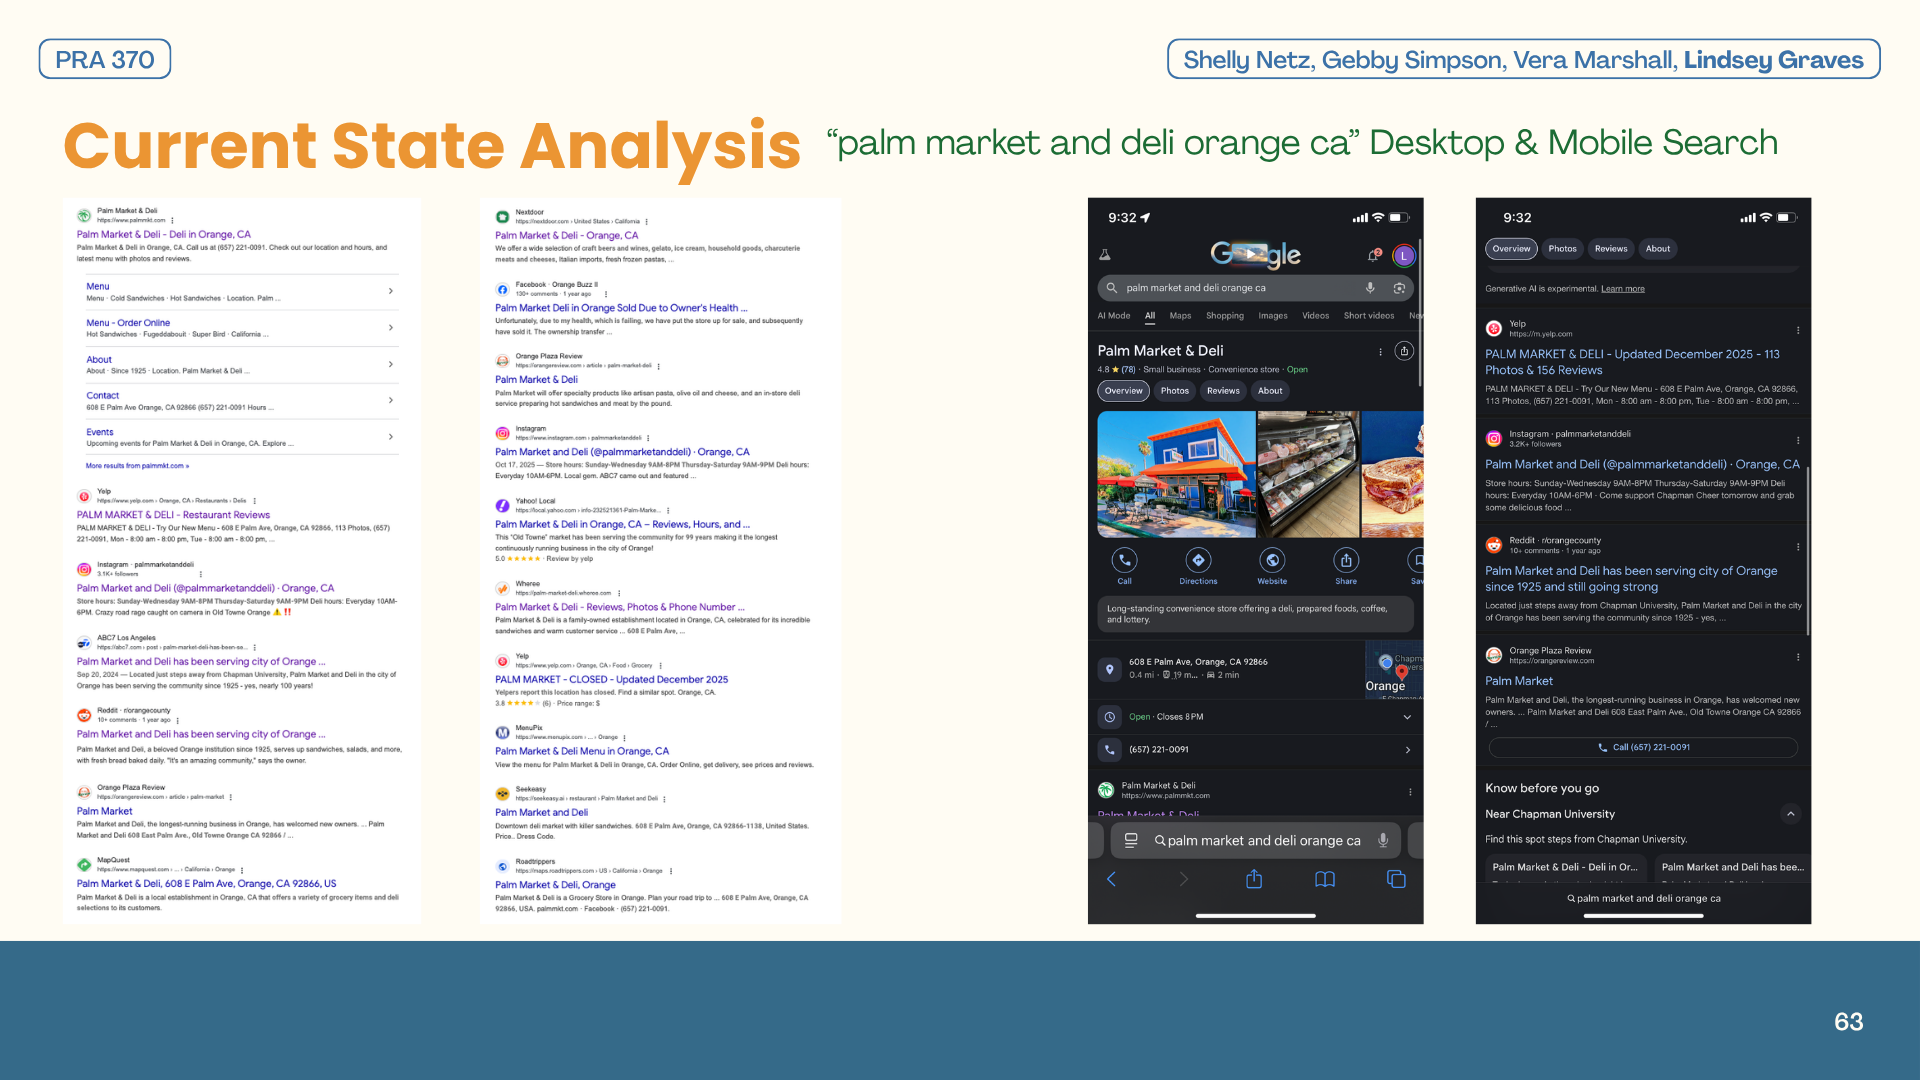Open the notifications bell with red badge
Image resolution: width=1920 pixels, height=1080 pixels.
pos(1374,255)
